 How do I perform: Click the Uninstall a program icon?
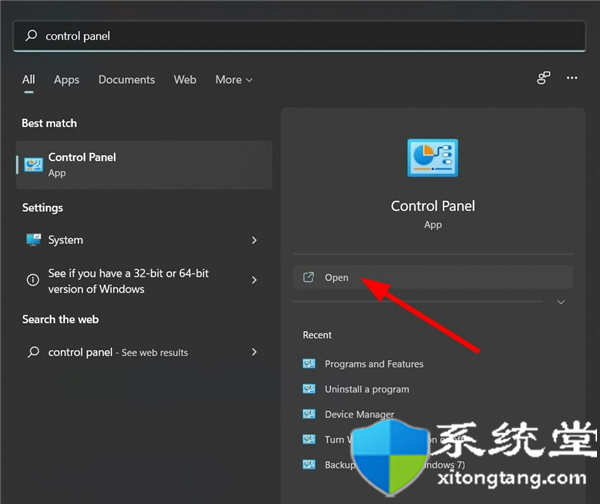pyautogui.click(x=309, y=389)
